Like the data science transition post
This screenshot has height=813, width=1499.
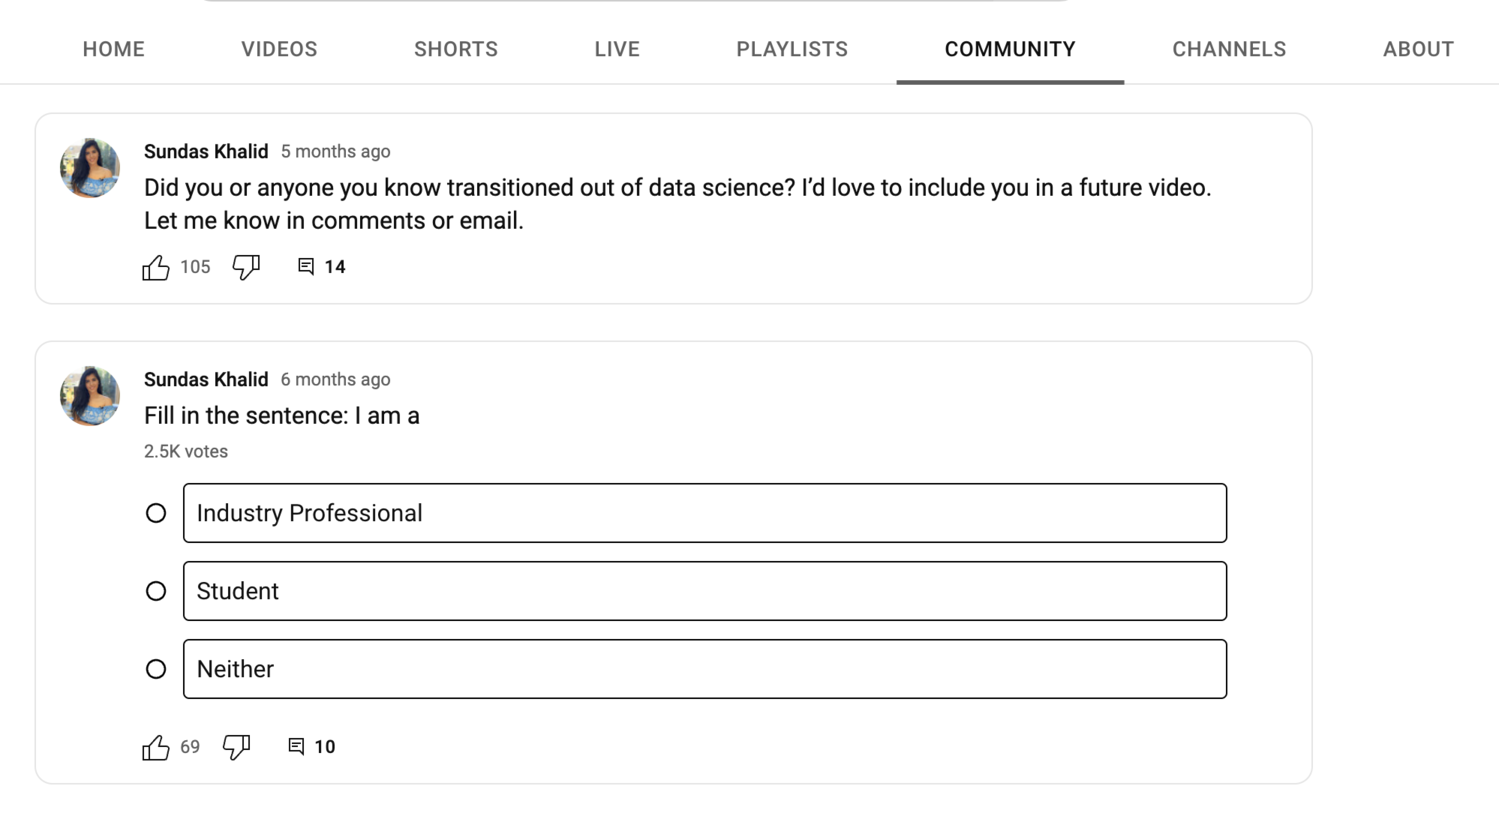pos(156,267)
